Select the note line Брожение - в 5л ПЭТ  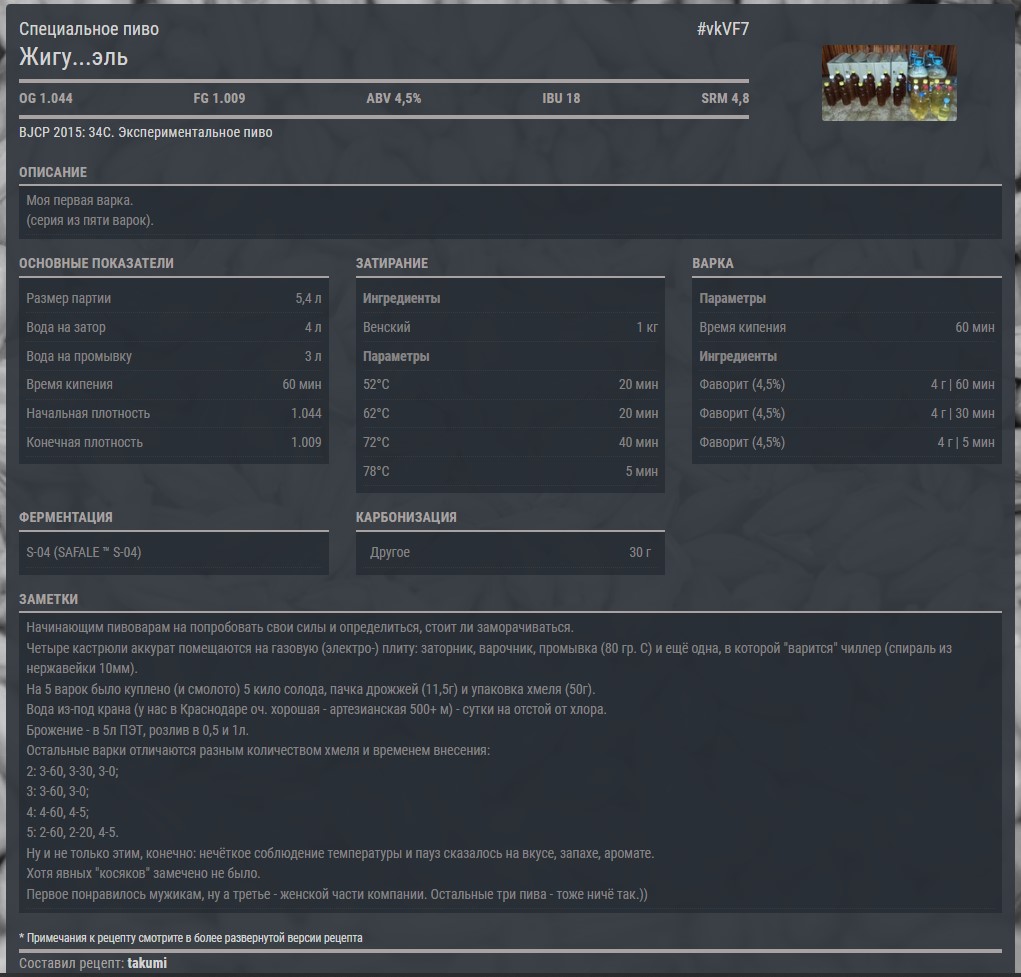pyautogui.click(x=137, y=730)
